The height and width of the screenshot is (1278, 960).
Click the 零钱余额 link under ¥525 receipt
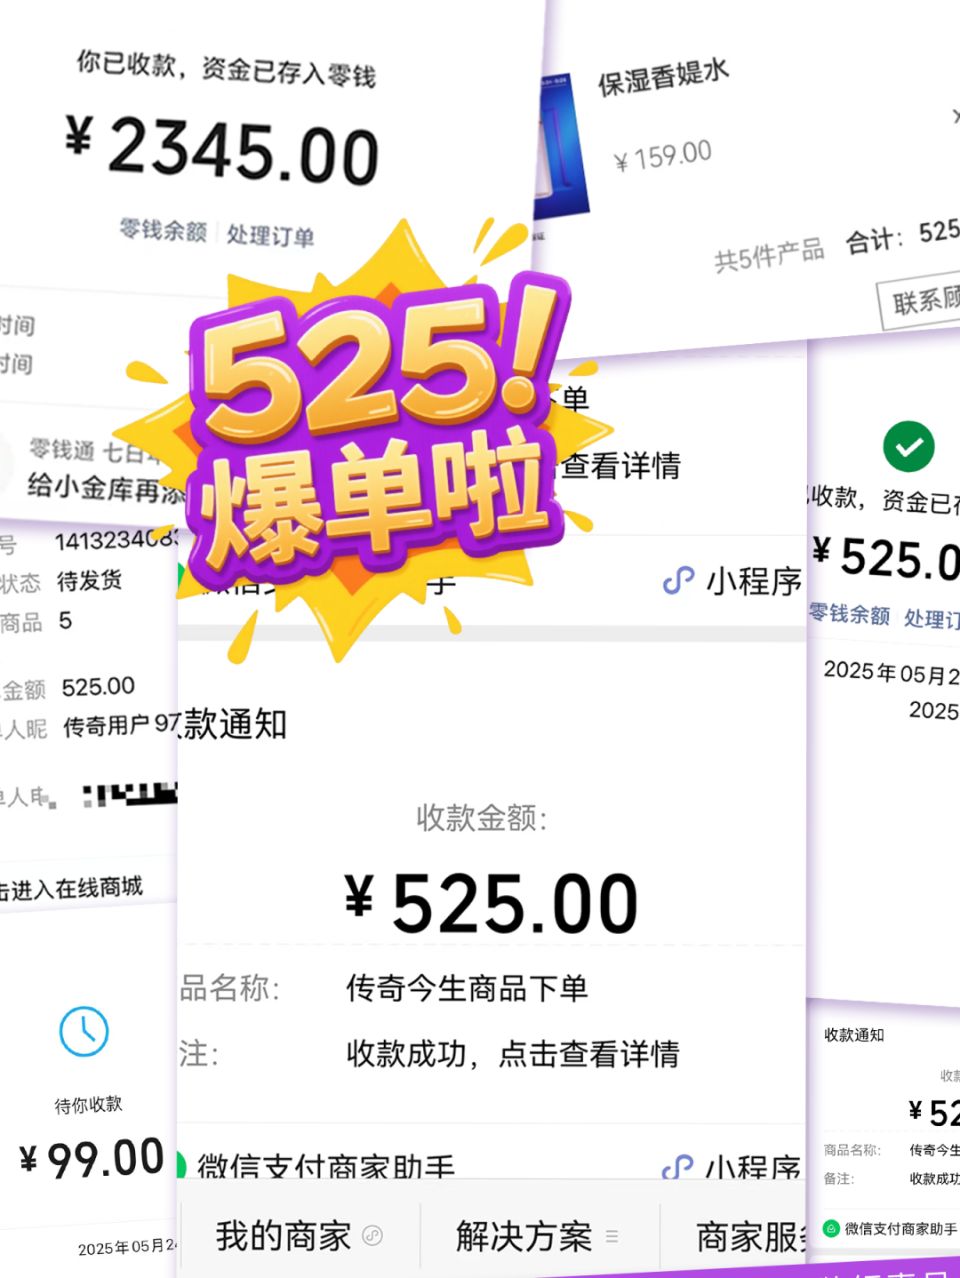[849, 614]
